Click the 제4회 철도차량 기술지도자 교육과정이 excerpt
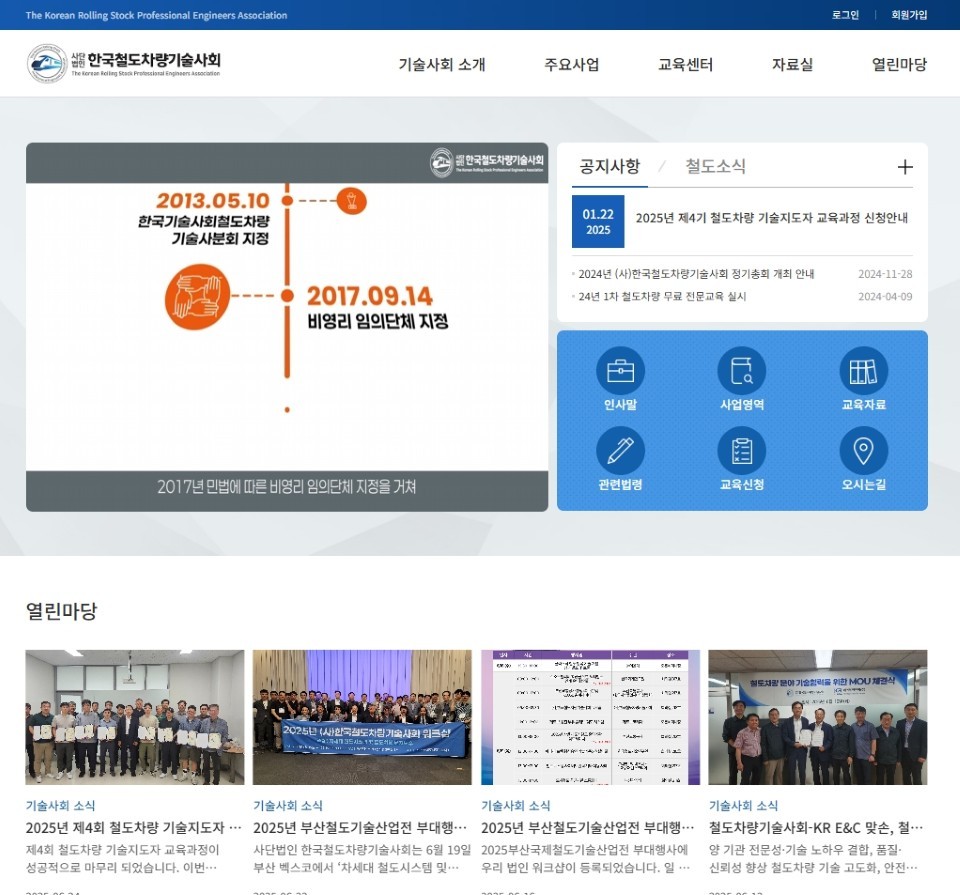This screenshot has height=895, width=960. click(x=122, y=858)
